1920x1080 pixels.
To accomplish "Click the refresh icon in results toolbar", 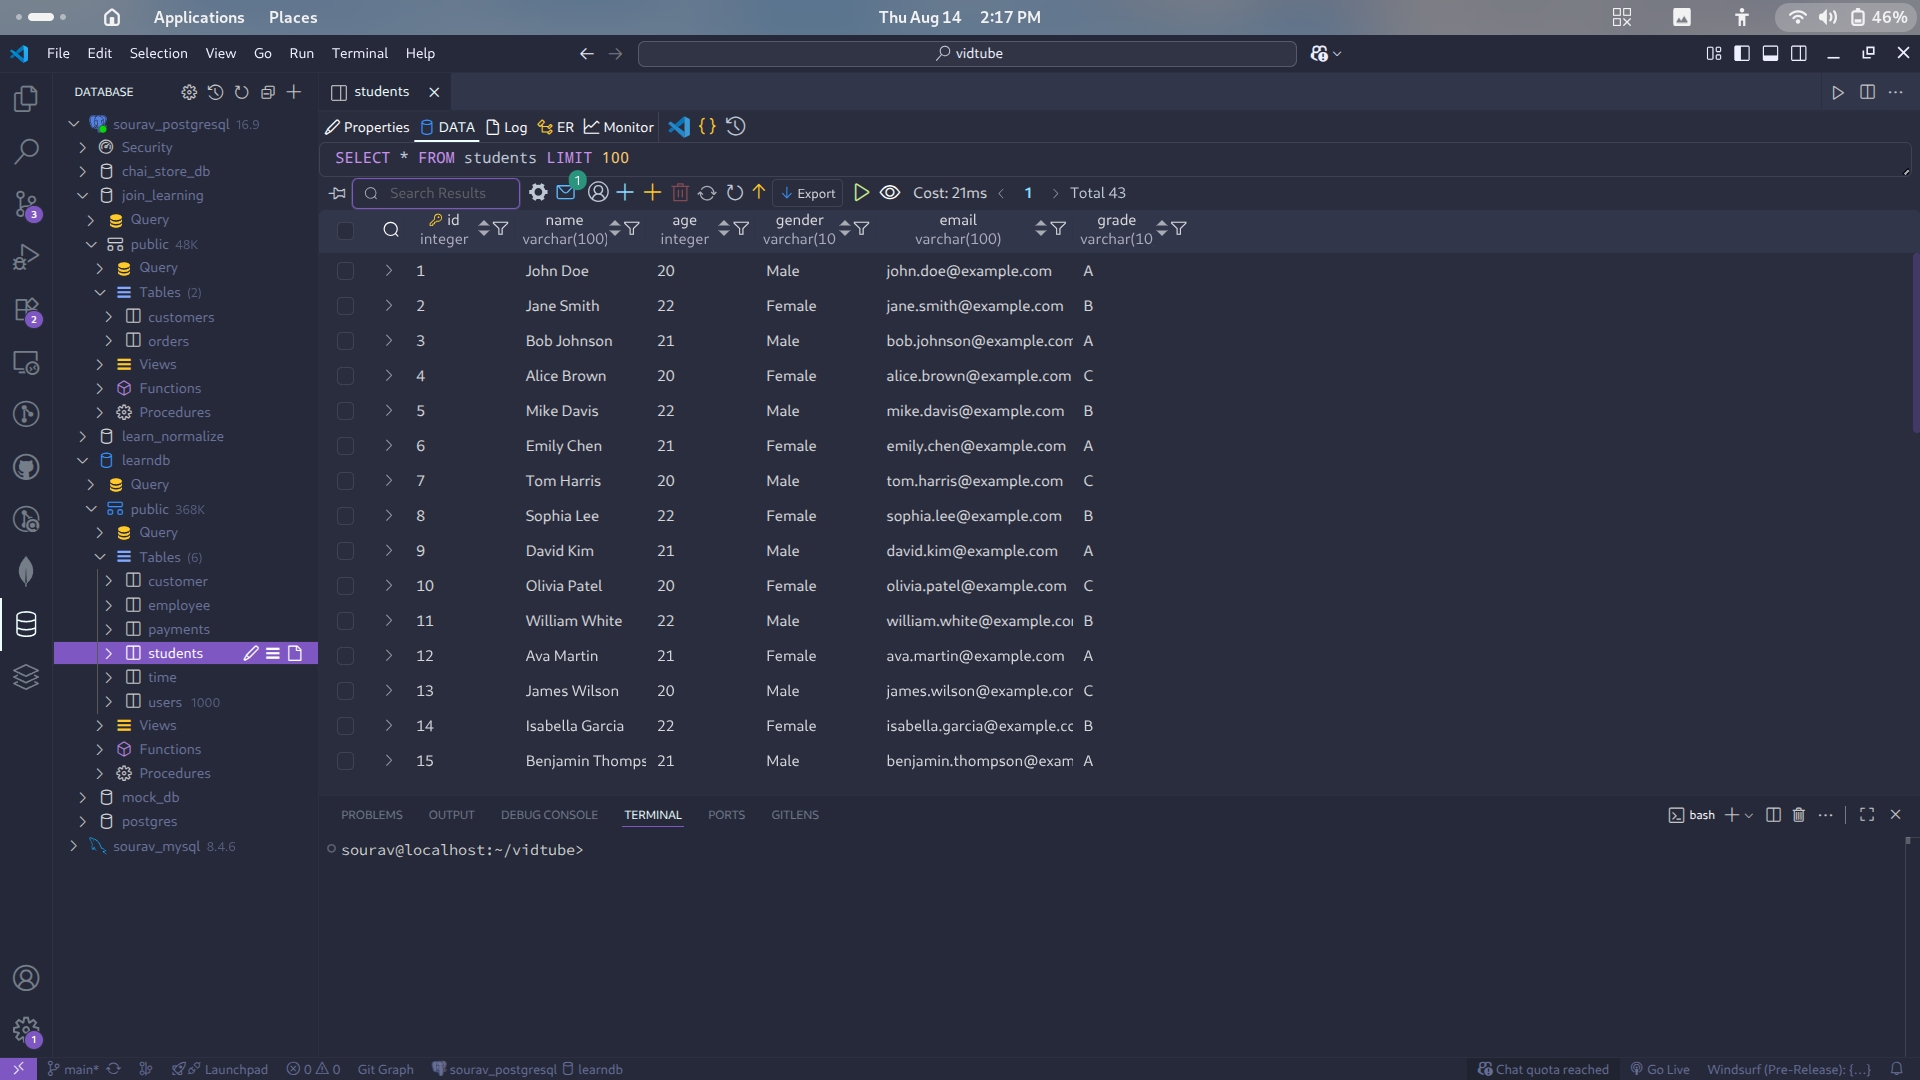I will tap(735, 193).
